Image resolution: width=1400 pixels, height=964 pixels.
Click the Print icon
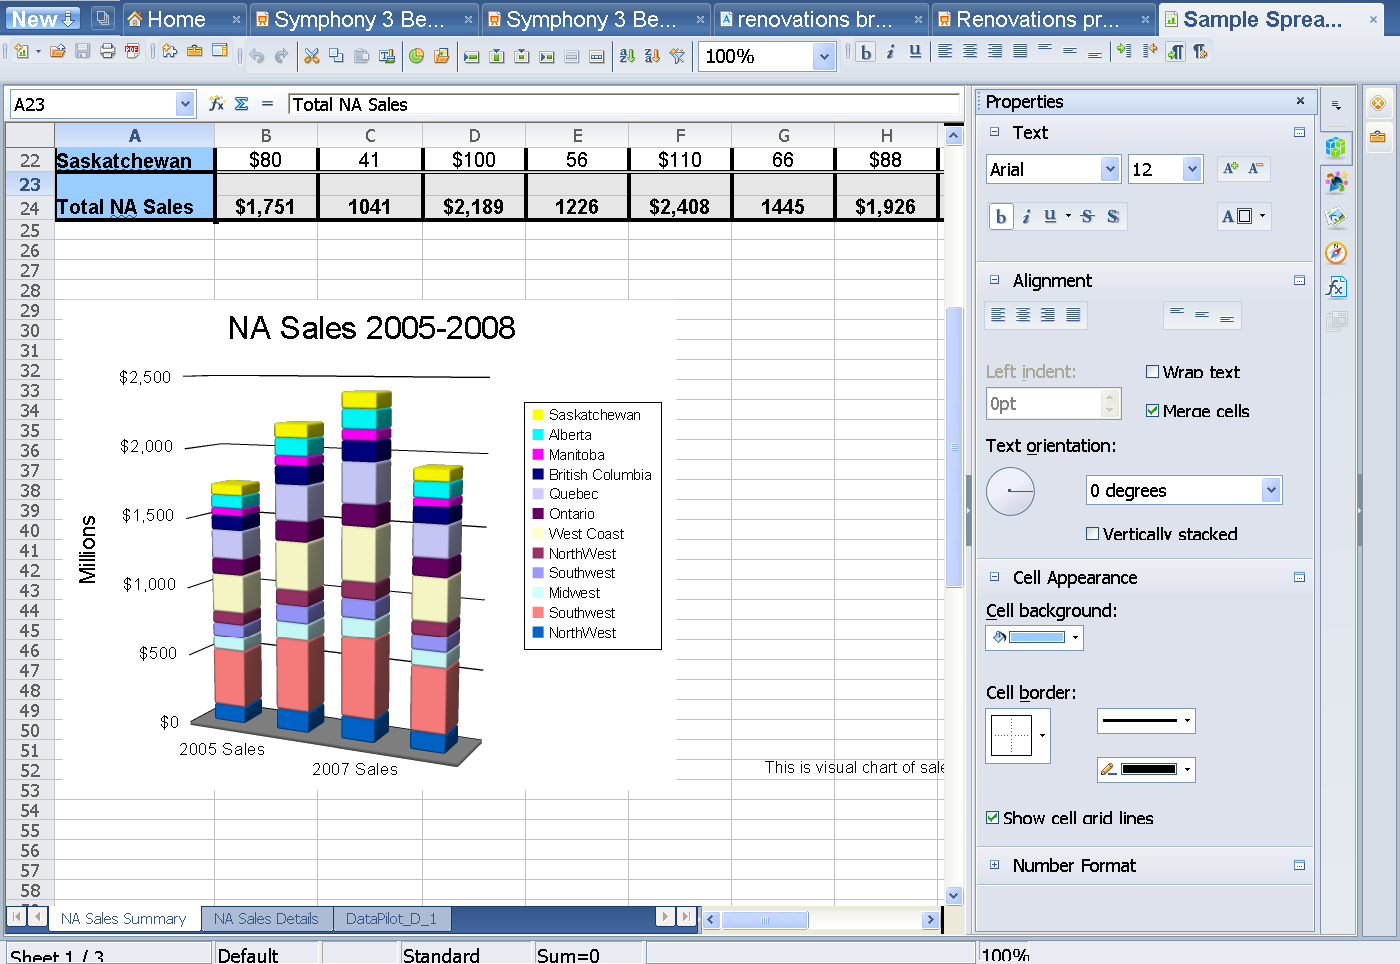[x=110, y=57]
